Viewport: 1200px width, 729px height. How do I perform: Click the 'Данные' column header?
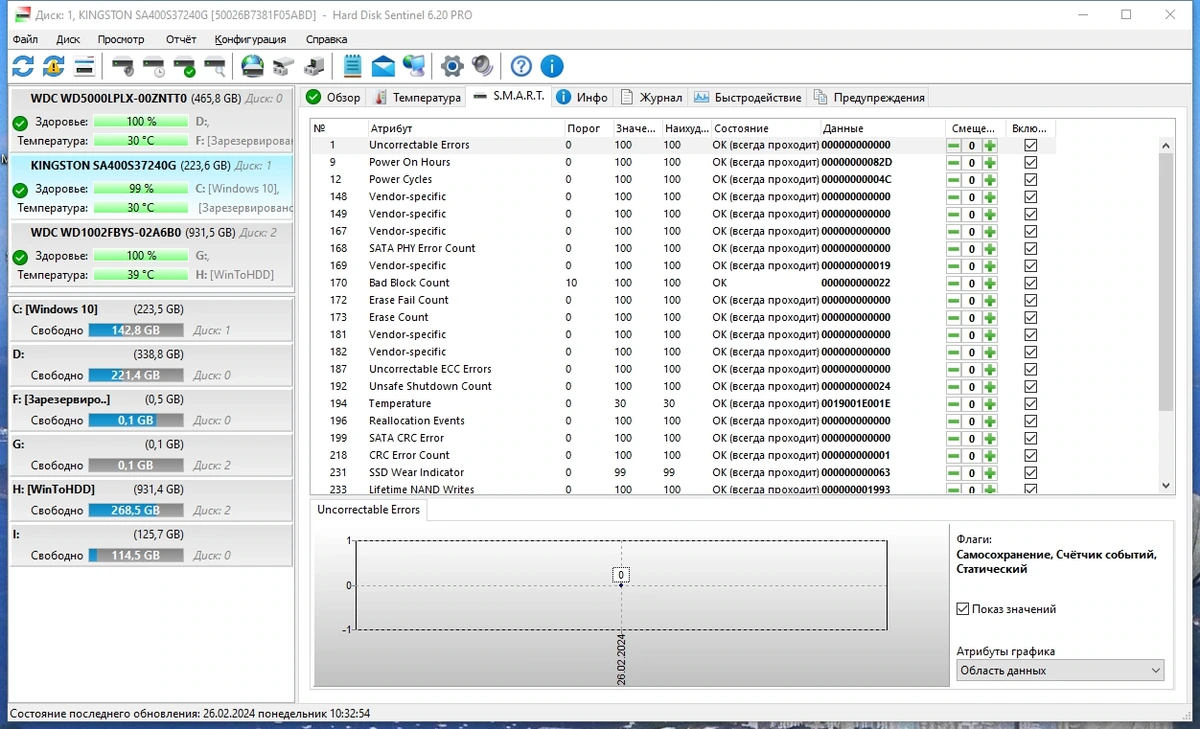tap(882, 128)
